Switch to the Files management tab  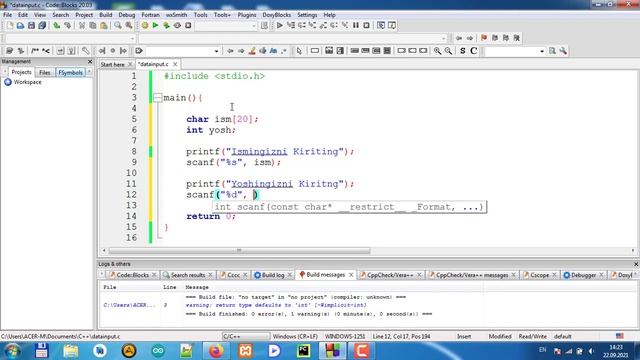(44, 73)
